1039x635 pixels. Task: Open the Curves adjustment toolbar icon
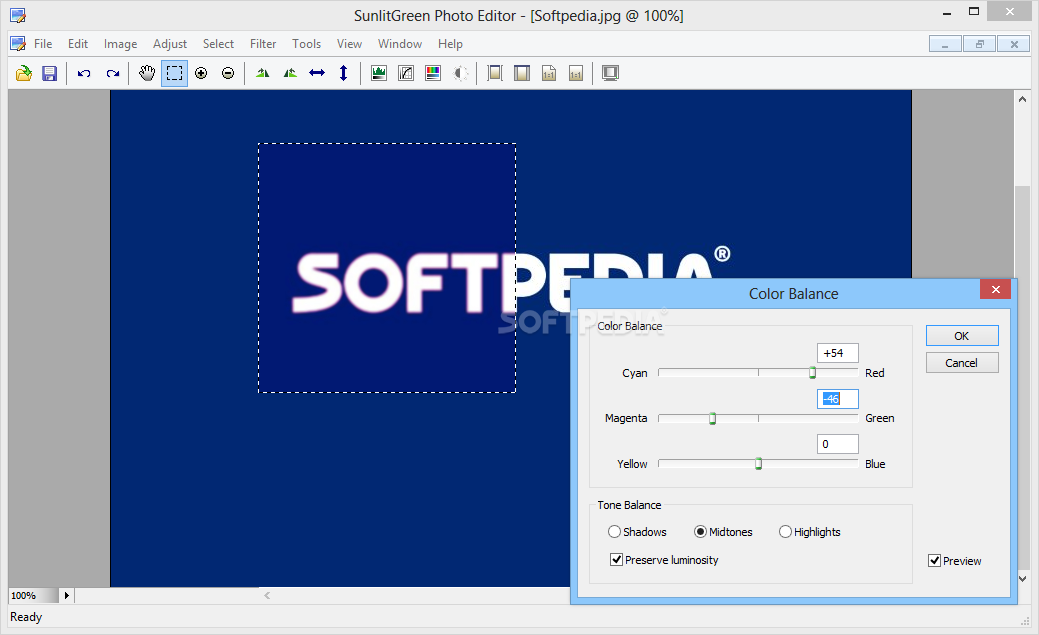click(406, 73)
